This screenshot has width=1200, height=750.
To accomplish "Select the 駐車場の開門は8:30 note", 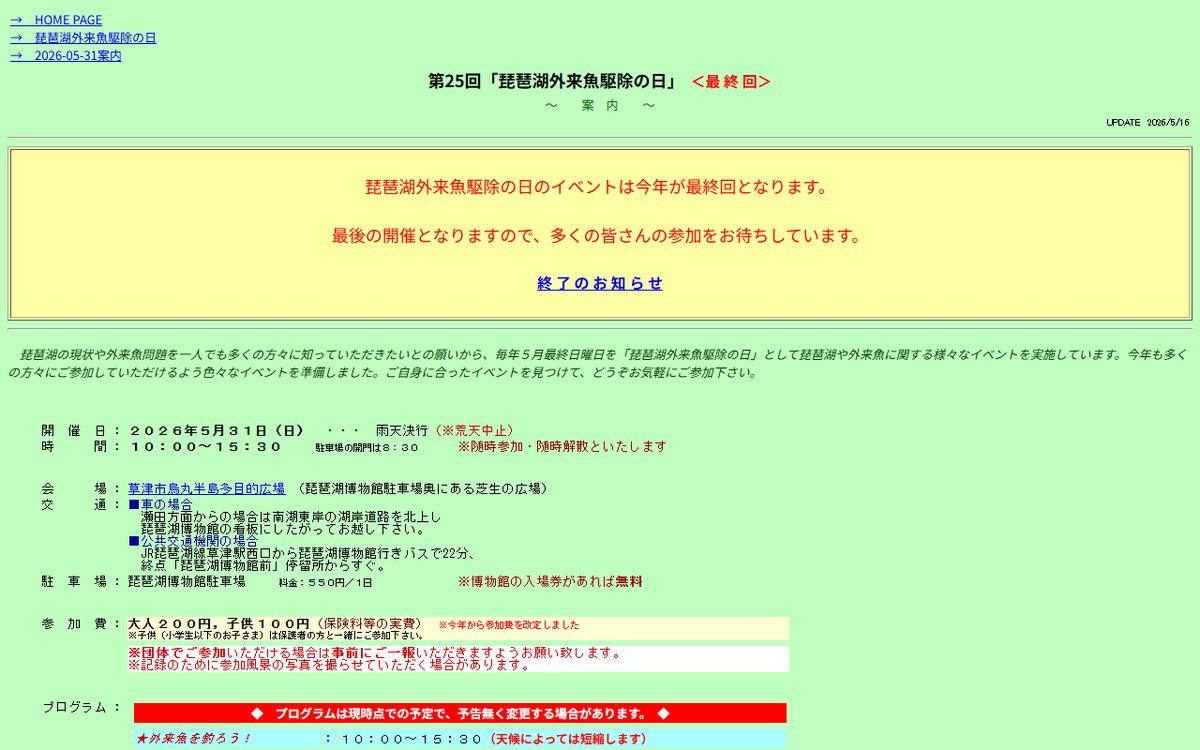I will pos(367,448).
